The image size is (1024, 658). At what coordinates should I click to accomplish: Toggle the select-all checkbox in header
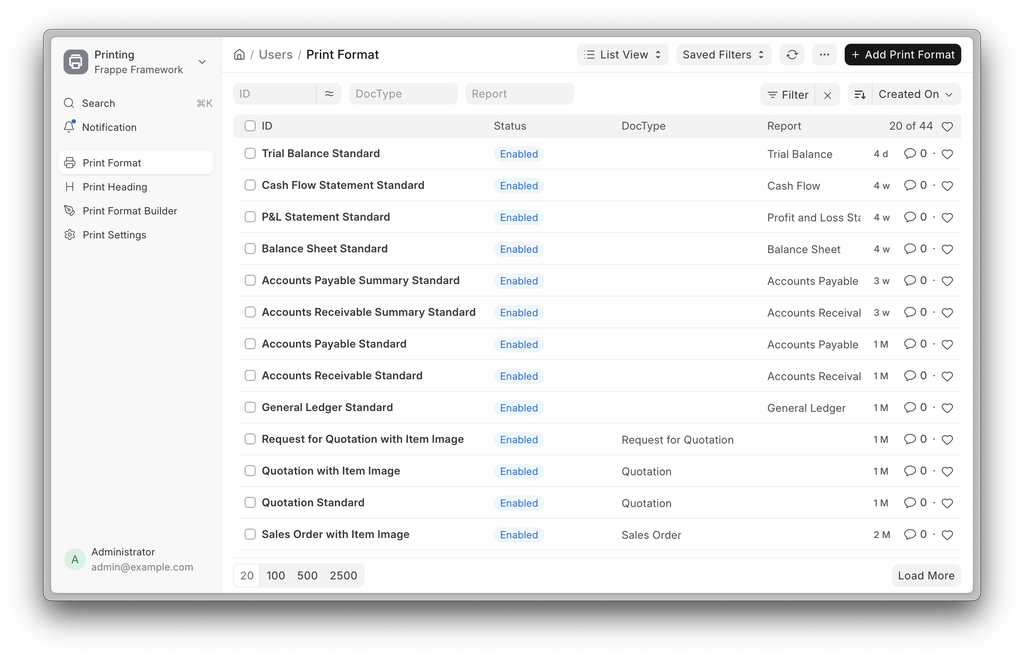point(250,127)
